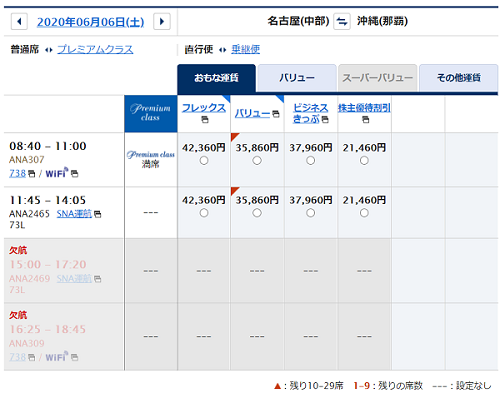Switch to 乗継便 connecting flights
The image size is (500, 398).
(246, 49)
